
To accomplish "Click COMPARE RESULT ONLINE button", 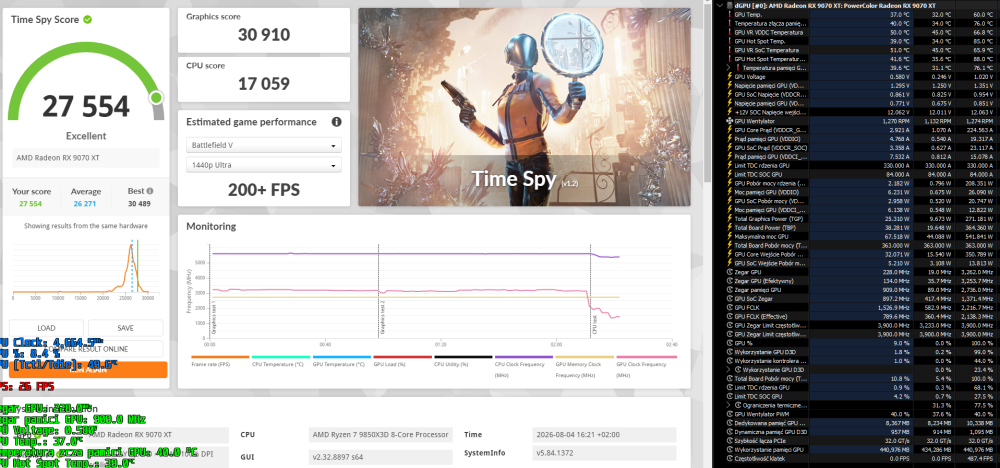I will (x=87, y=349).
